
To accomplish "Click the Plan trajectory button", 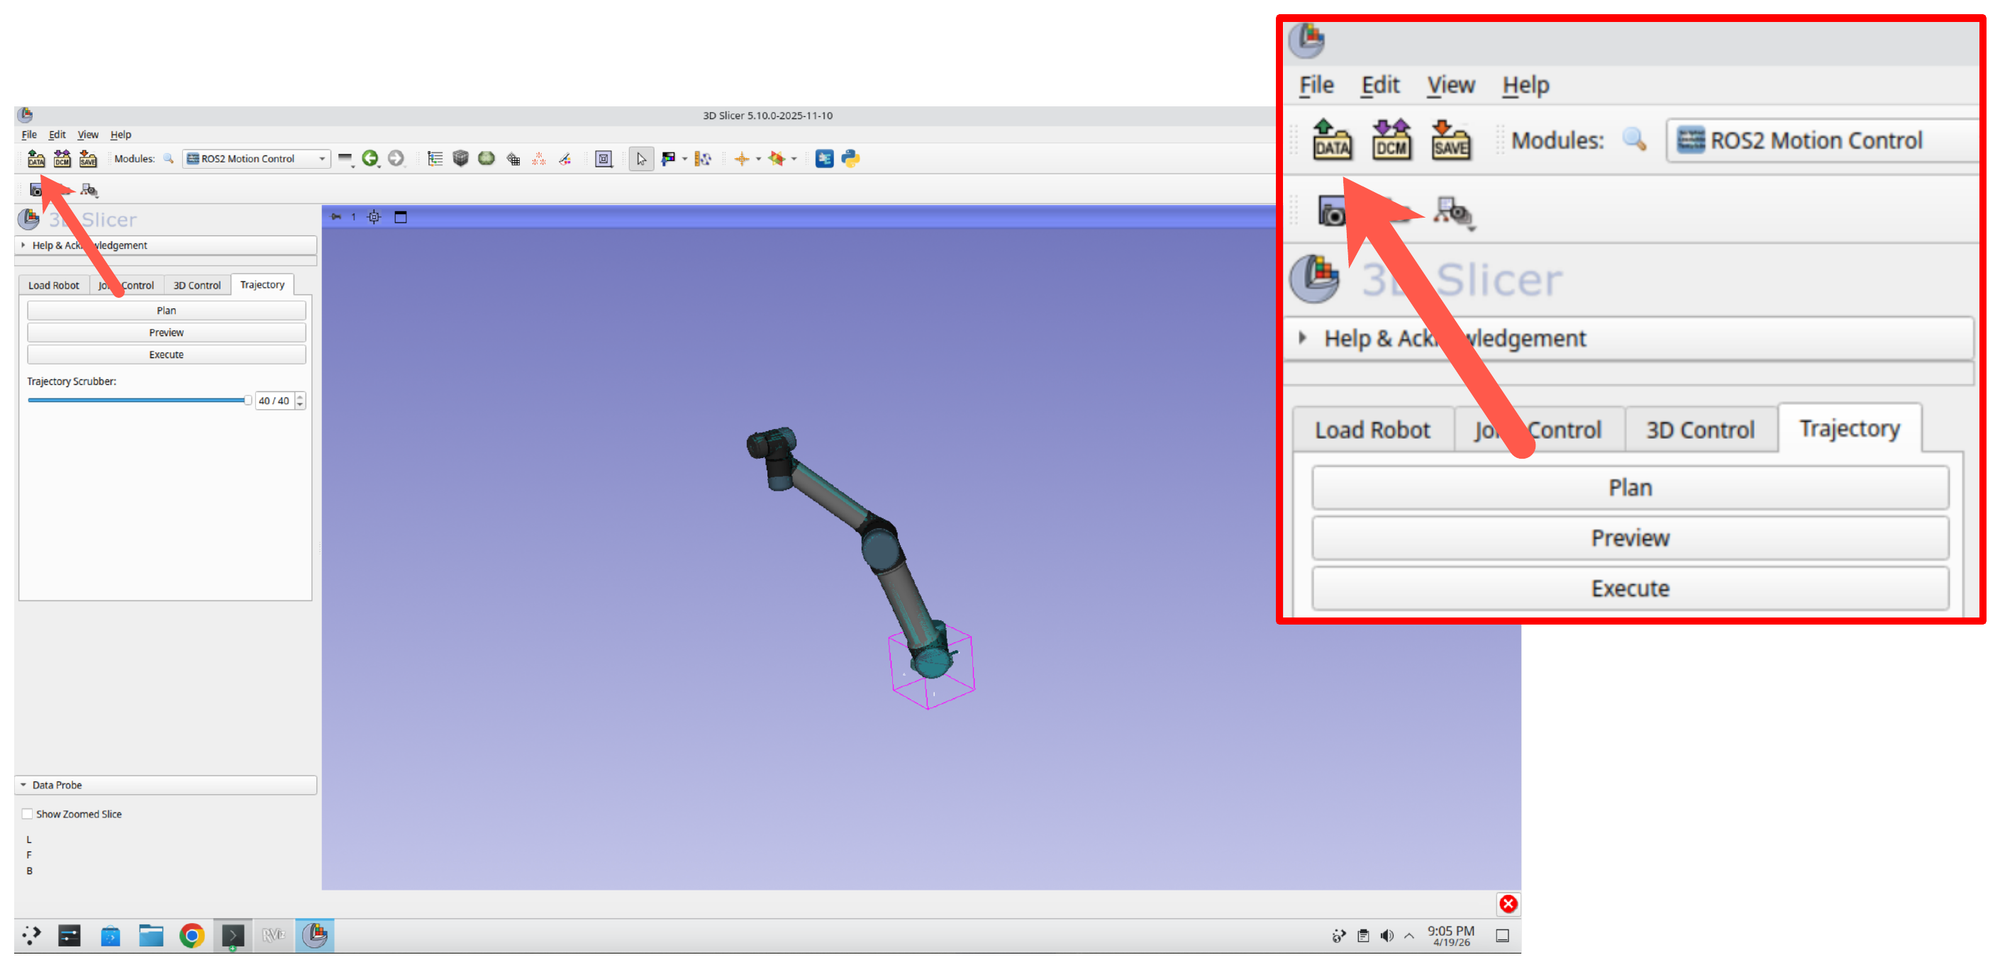I will coord(166,310).
